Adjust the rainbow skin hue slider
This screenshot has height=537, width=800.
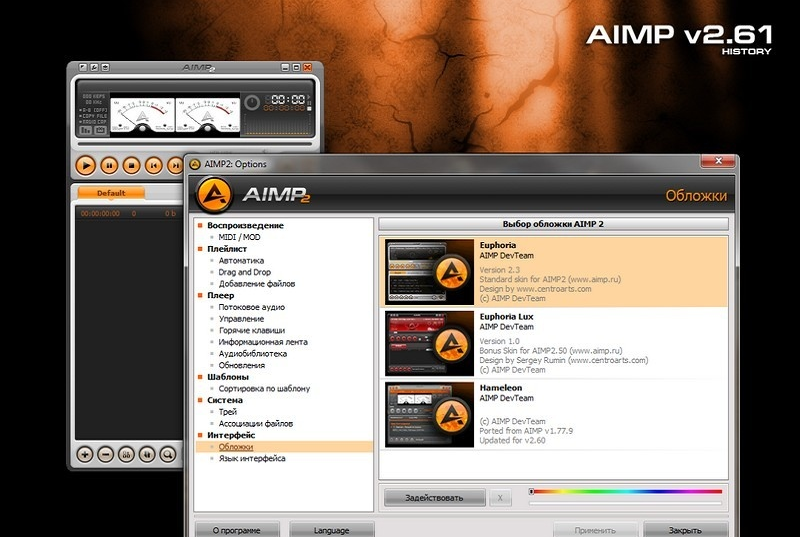point(625,491)
